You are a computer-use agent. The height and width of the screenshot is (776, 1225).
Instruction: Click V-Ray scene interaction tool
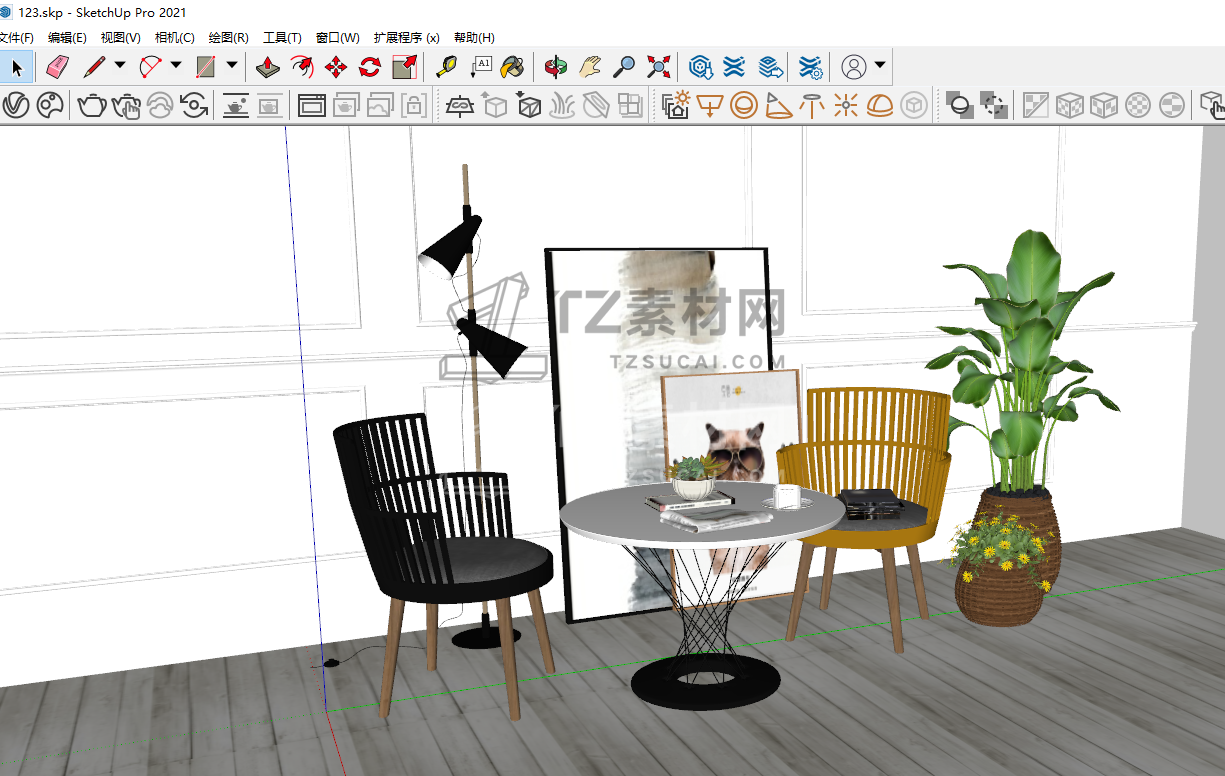click(x=1211, y=104)
